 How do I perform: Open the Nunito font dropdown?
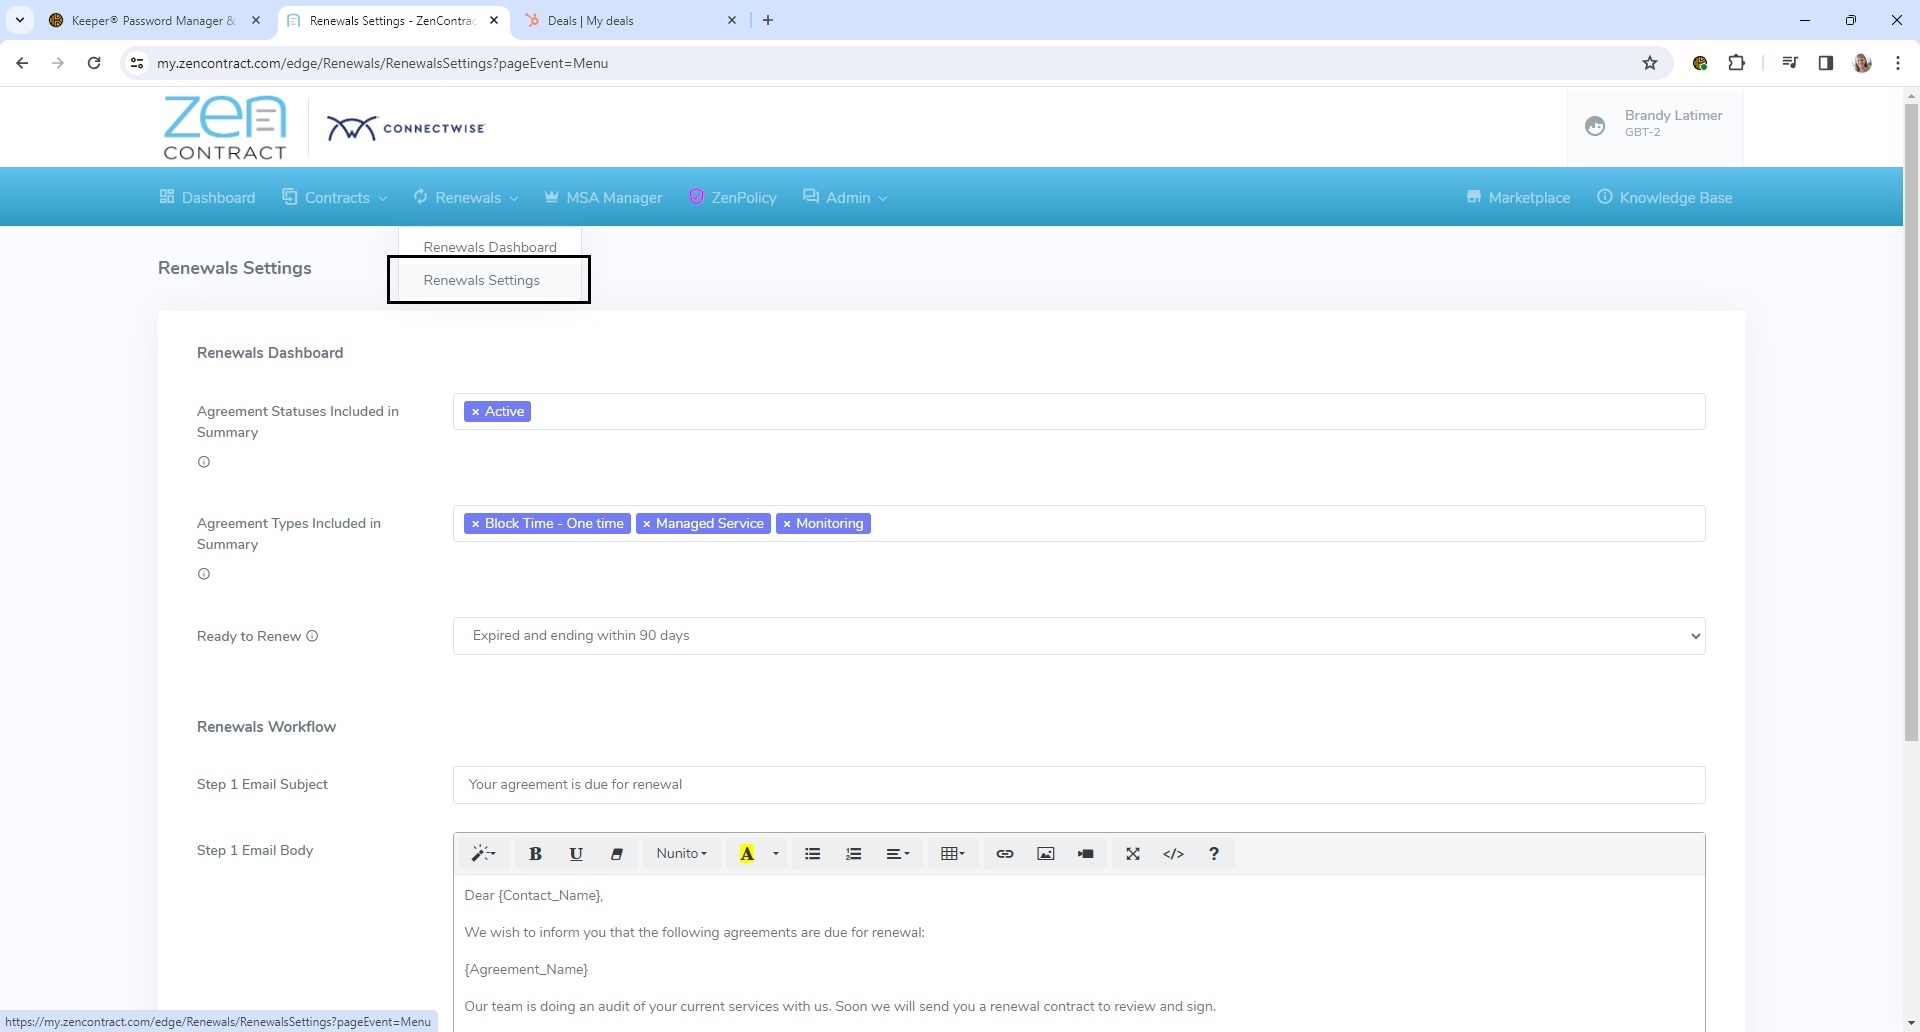point(681,853)
